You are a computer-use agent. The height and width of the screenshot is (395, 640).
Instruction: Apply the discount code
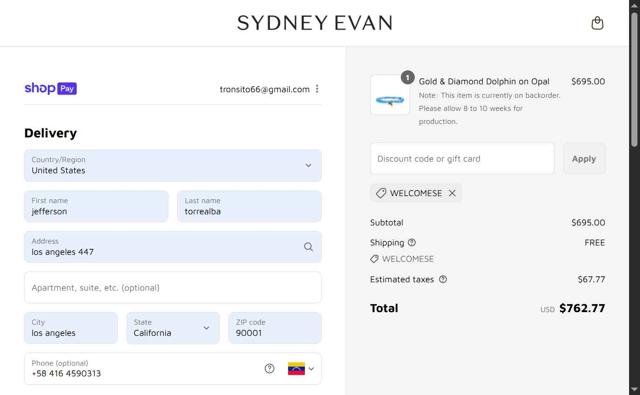[x=584, y=158]
